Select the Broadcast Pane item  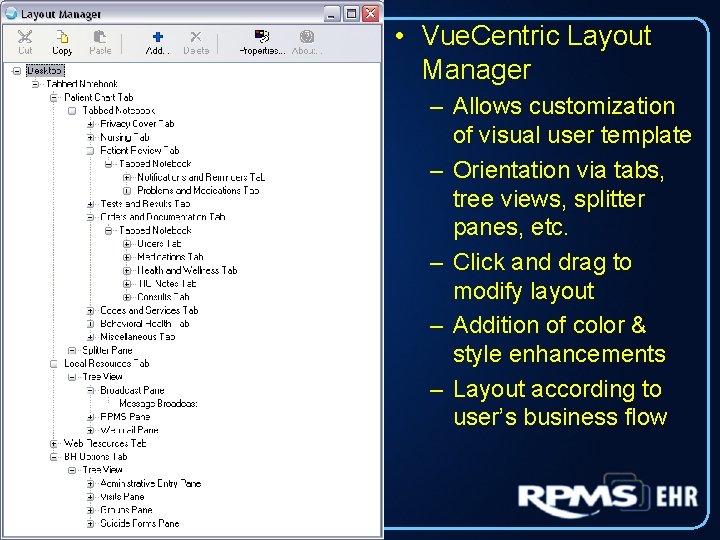coord(132,390)
